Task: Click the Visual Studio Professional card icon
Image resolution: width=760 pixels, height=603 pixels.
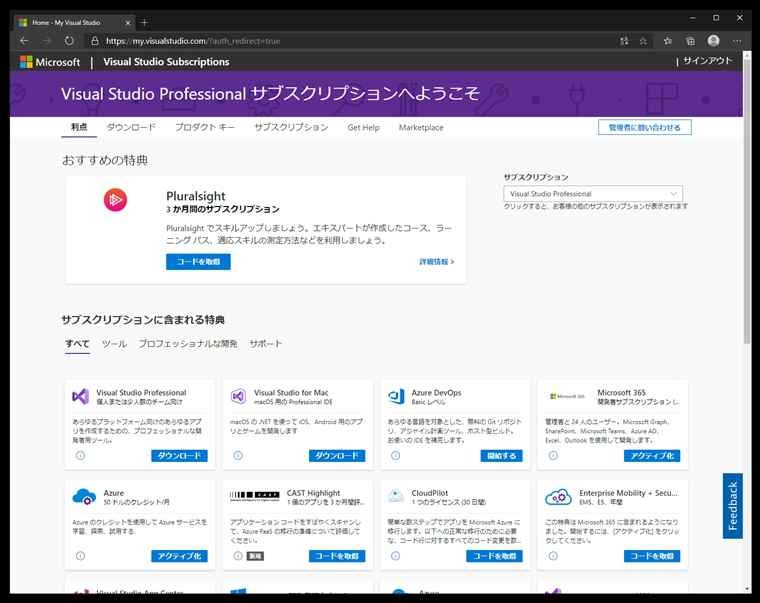Action: pyautogui.click(x=80, y=397)
